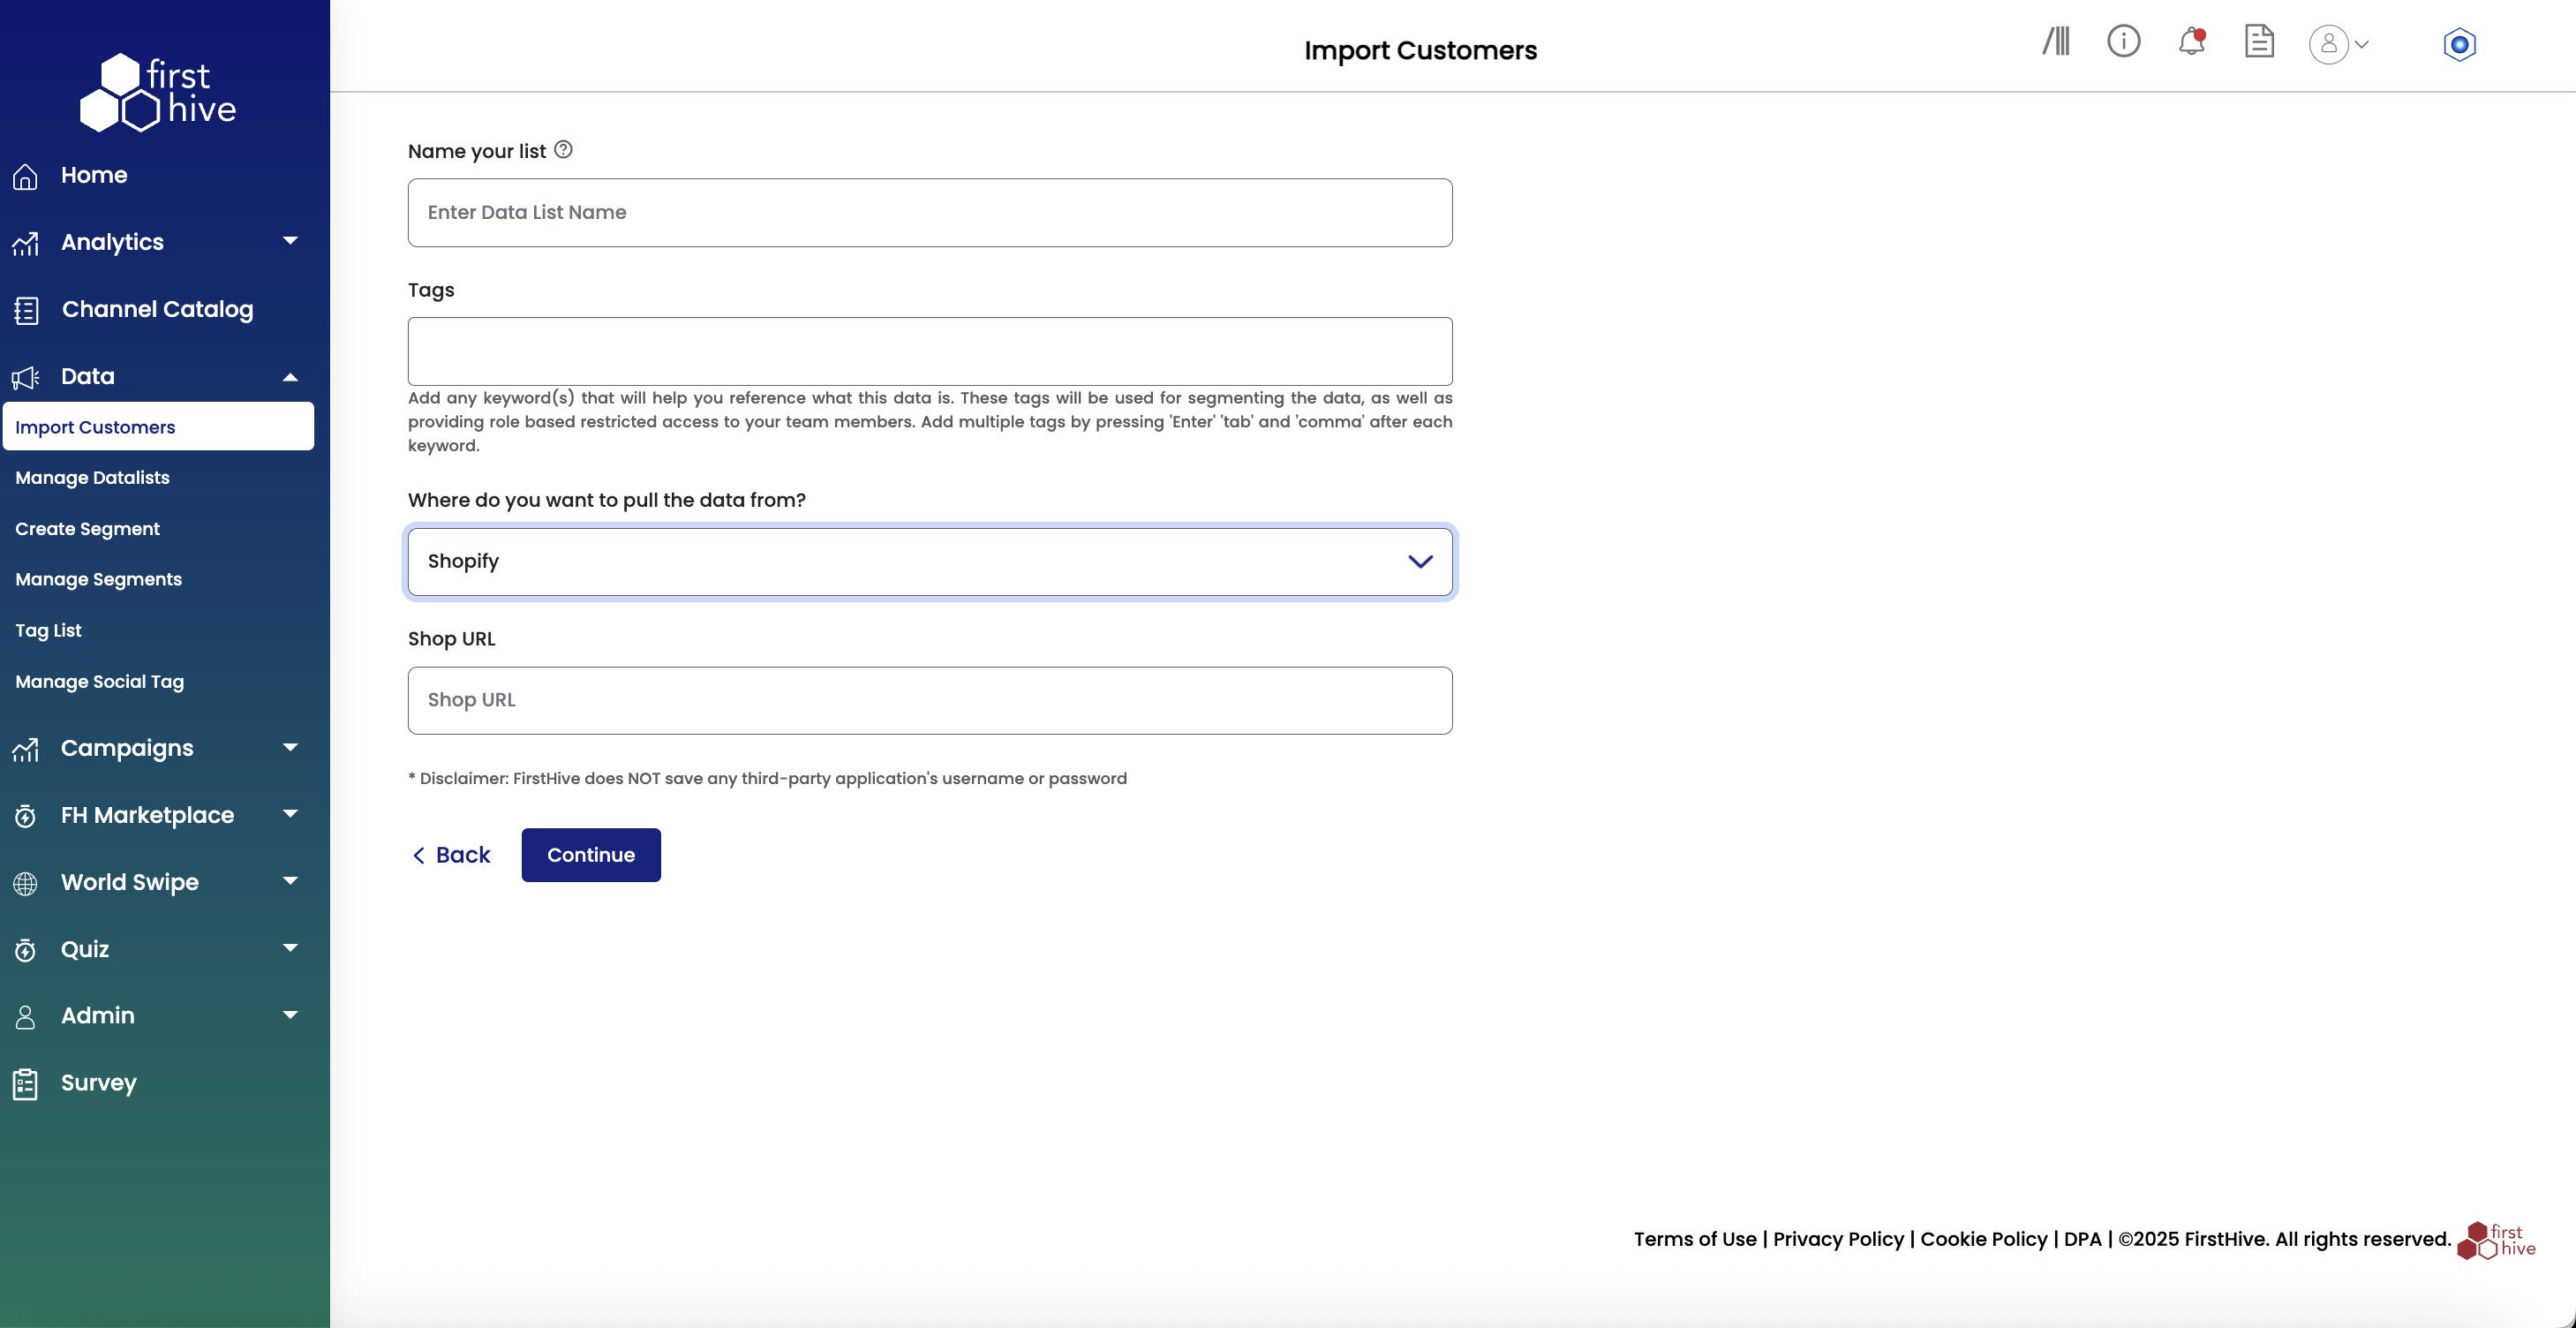Screen dimensions: 2576x1328
Task: Open the Shopify data source dropdown
Action: pyautogui.click(x=929, y=562)
